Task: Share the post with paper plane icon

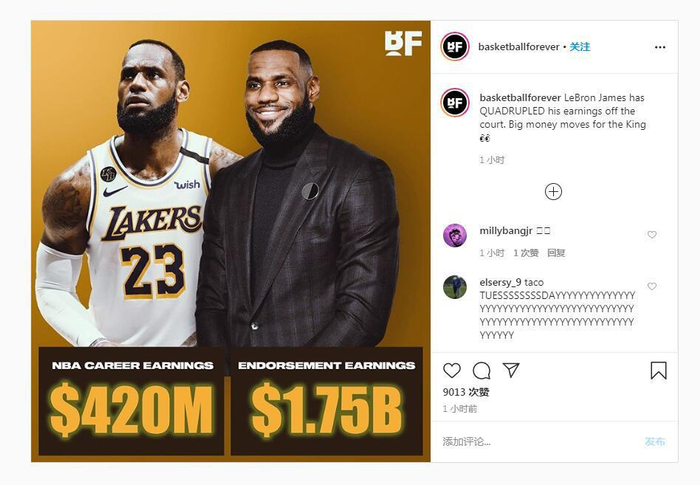Action: click(x=511, y=370)
